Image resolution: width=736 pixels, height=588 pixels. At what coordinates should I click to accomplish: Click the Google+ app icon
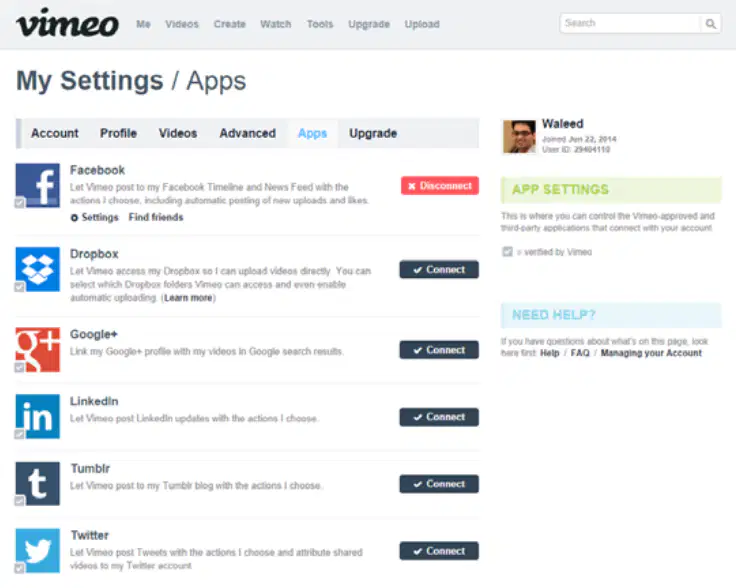click(38, 350)
